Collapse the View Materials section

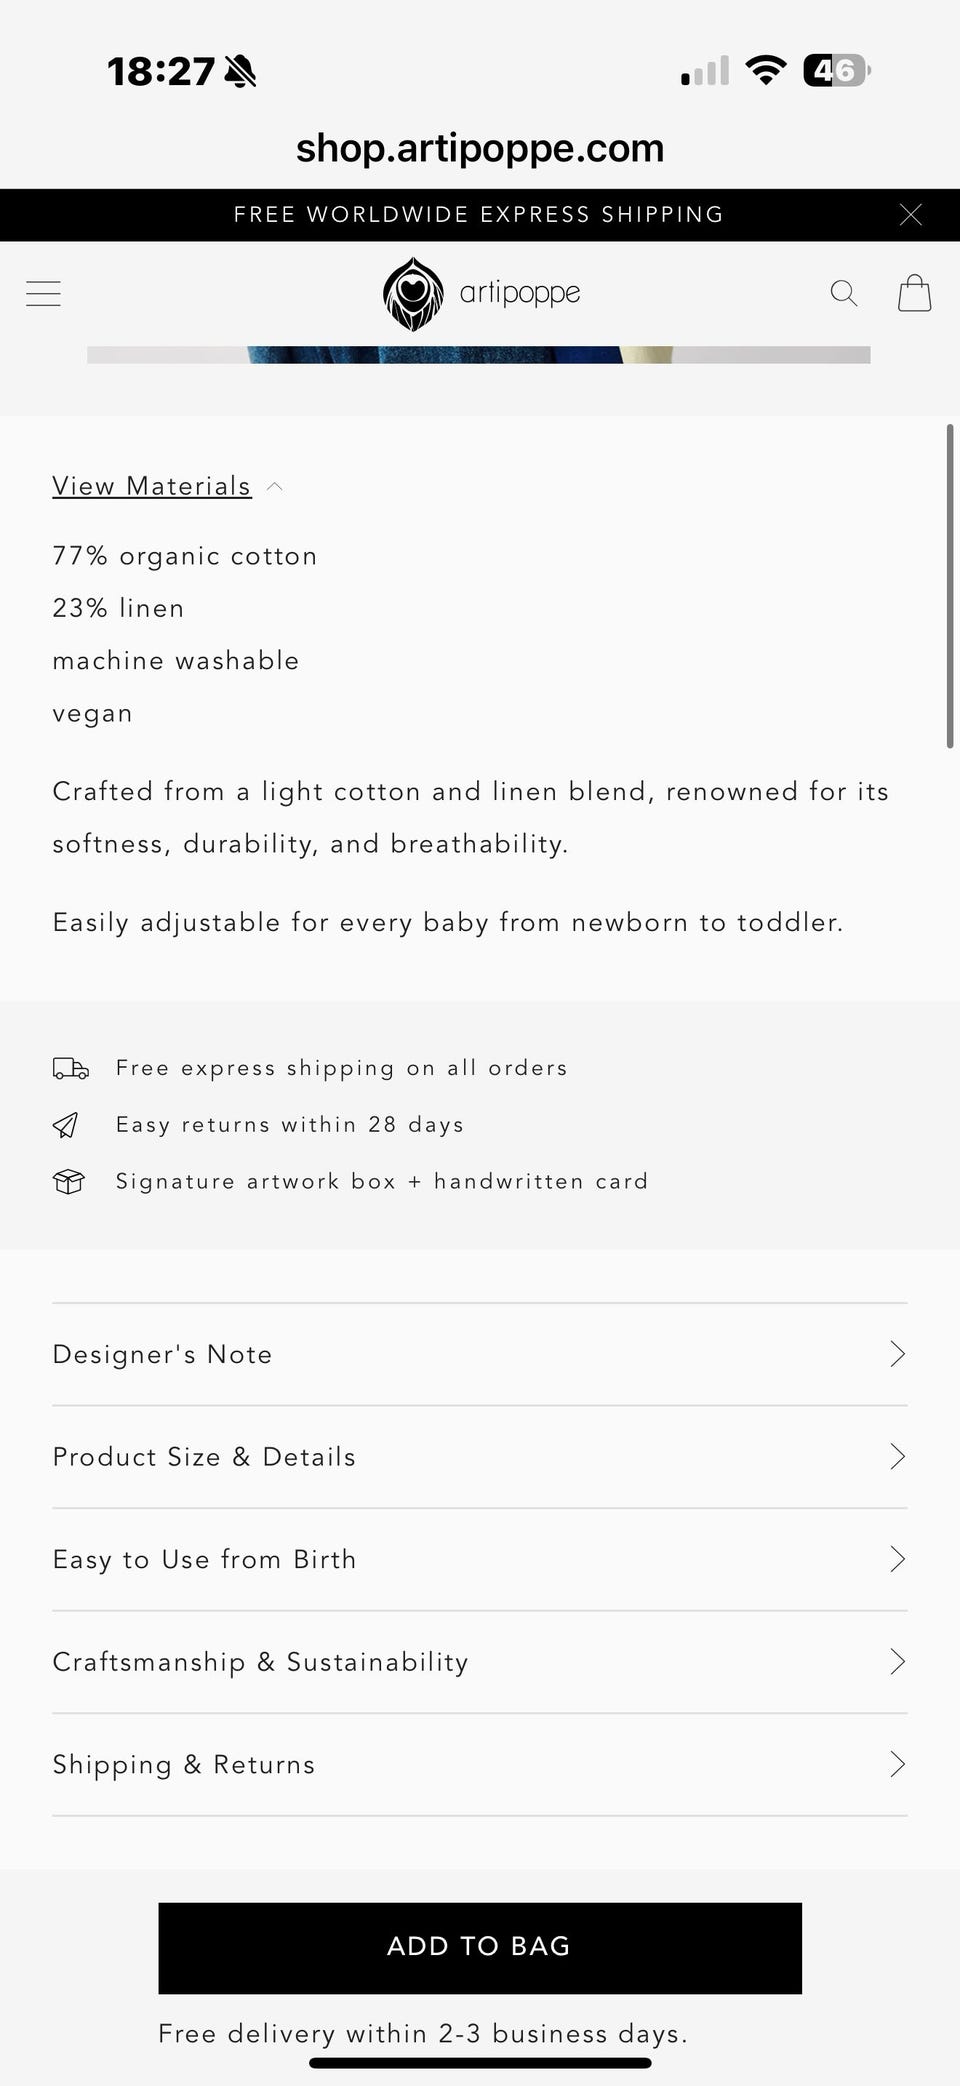pyautogui.click(x=152, y=486)
